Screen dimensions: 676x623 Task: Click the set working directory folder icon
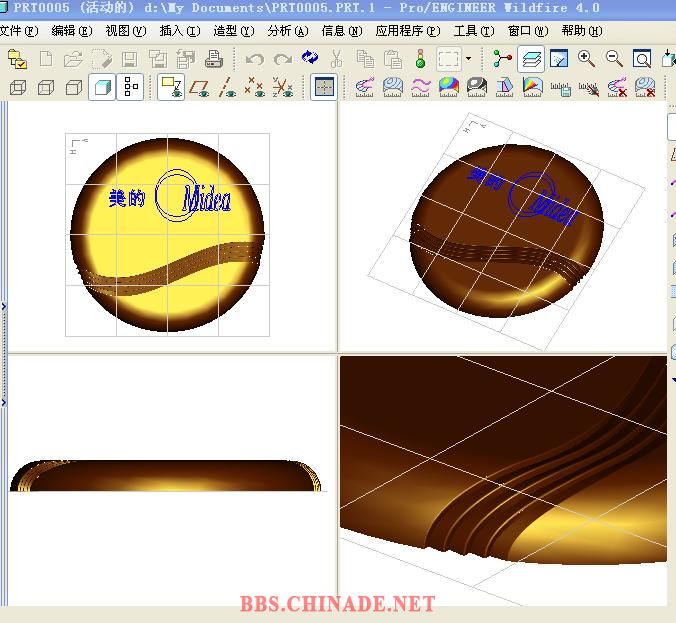(18, 59)
